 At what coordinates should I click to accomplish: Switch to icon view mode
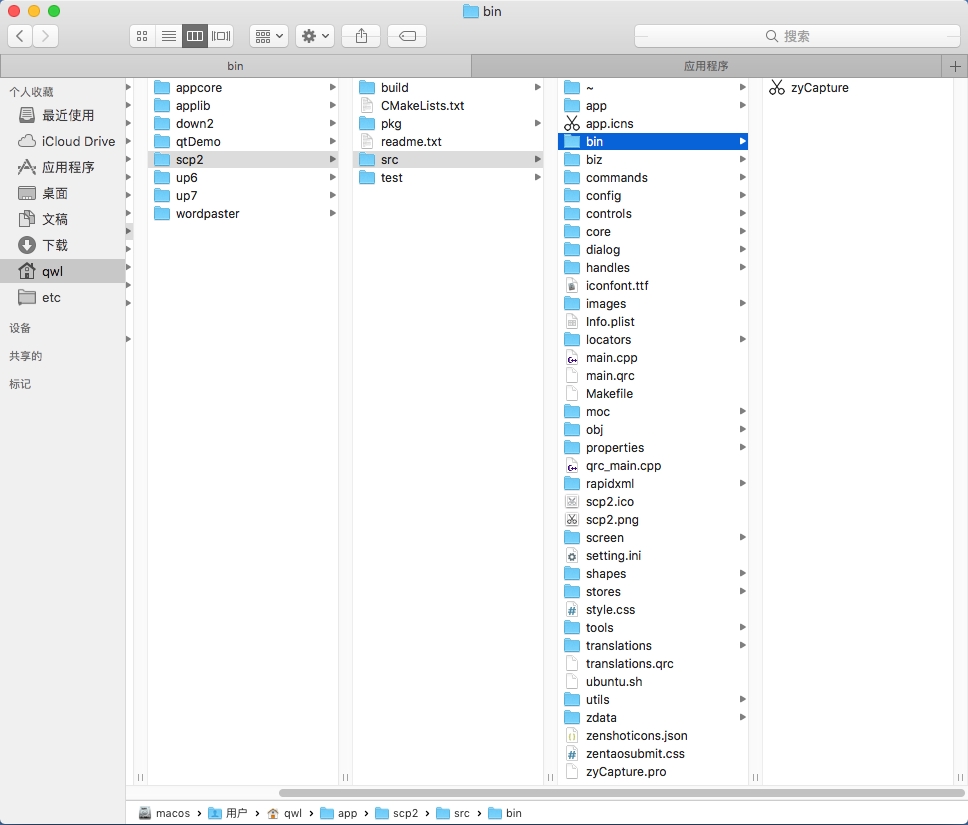pyautogui.click(x=142, y=36)
